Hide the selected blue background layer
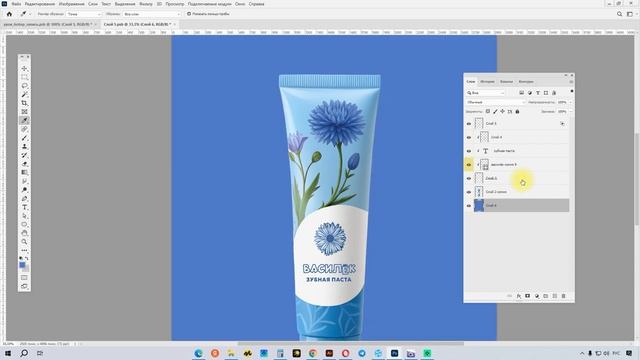The height and width of the screenshot is (360, 640). (x=469, y=206)
